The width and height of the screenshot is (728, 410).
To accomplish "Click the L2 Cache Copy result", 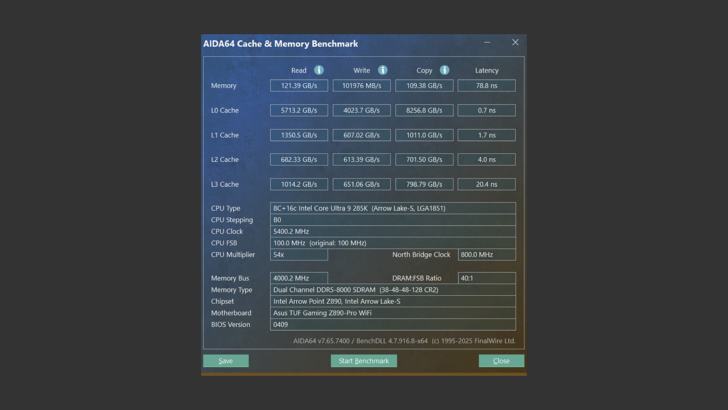I will pos(424,160).
